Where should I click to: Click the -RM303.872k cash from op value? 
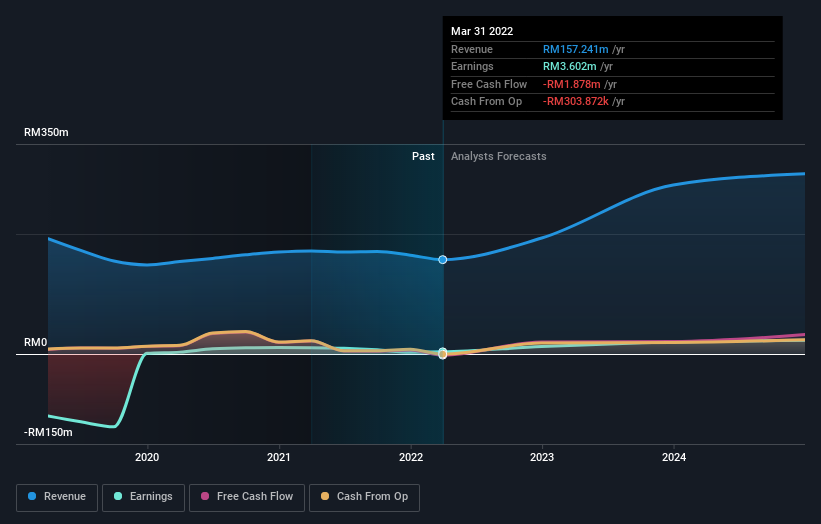(575, 102)
